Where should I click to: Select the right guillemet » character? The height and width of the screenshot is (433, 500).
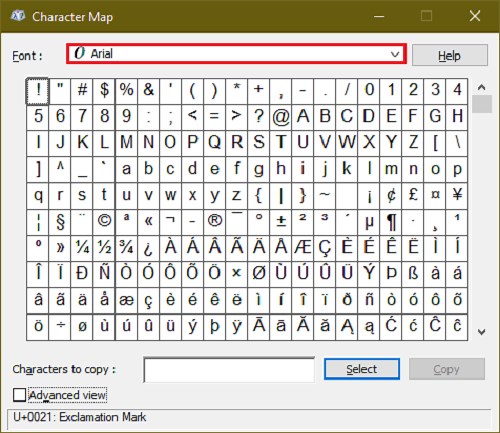click(60, 248)
